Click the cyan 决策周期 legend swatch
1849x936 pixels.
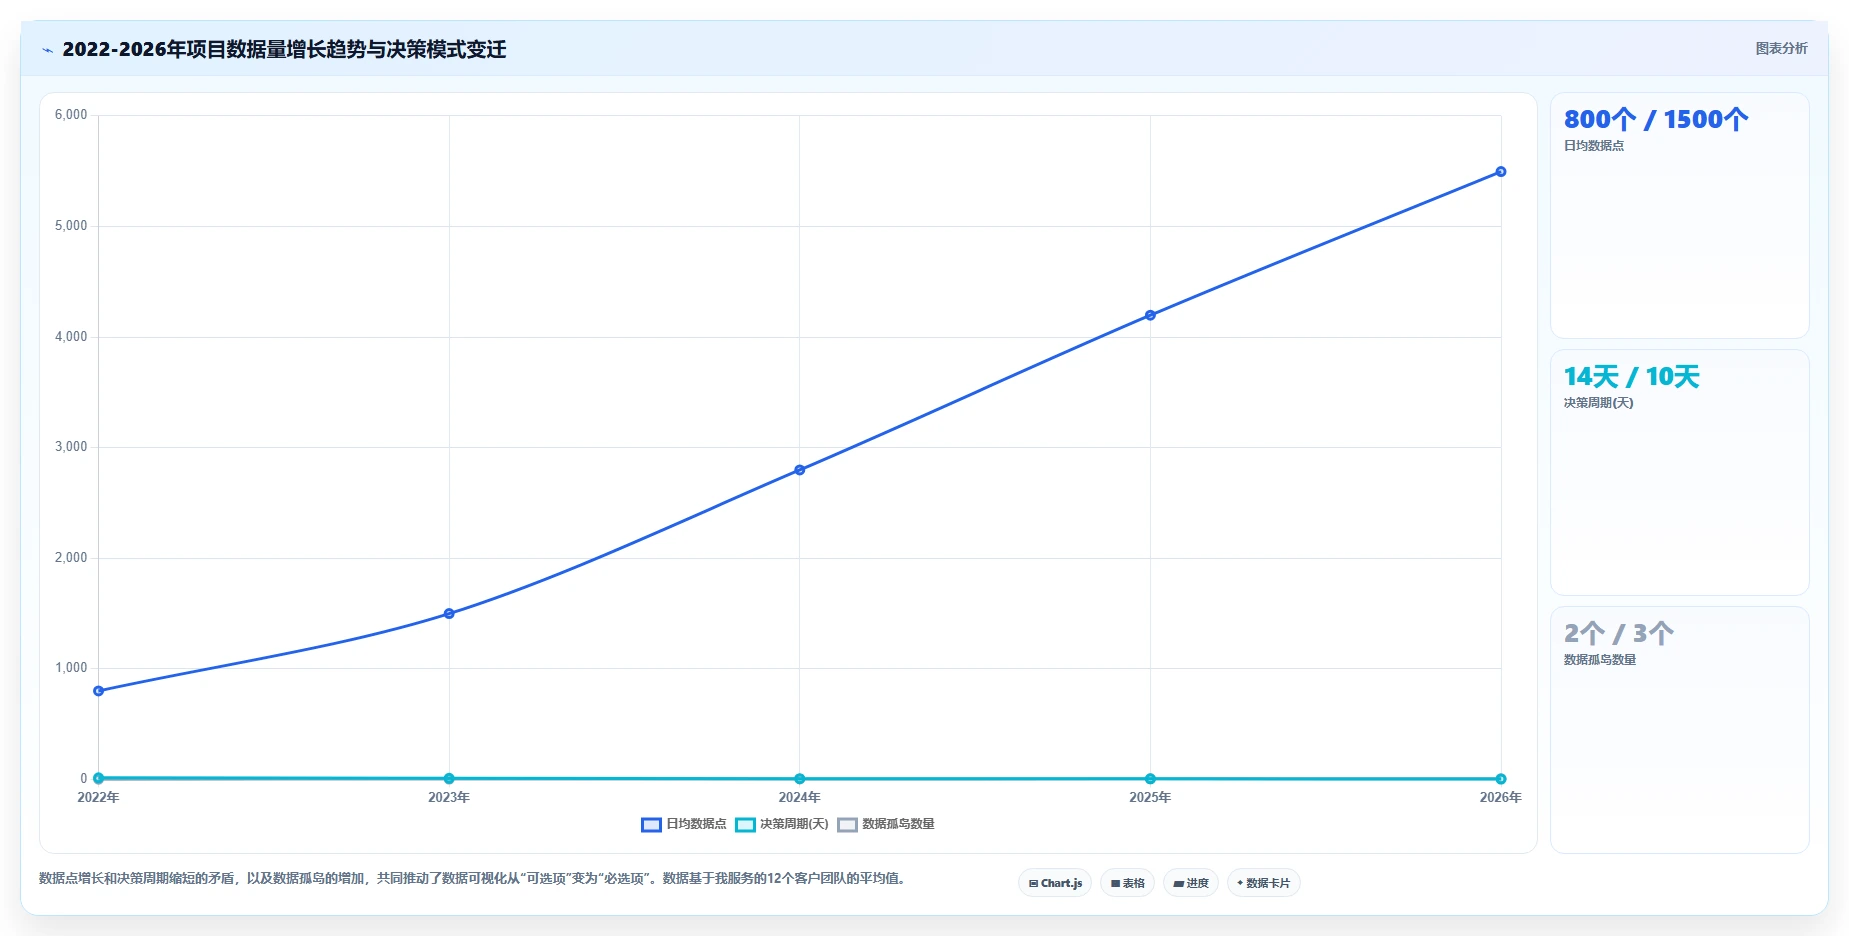(x=745, y=825)
